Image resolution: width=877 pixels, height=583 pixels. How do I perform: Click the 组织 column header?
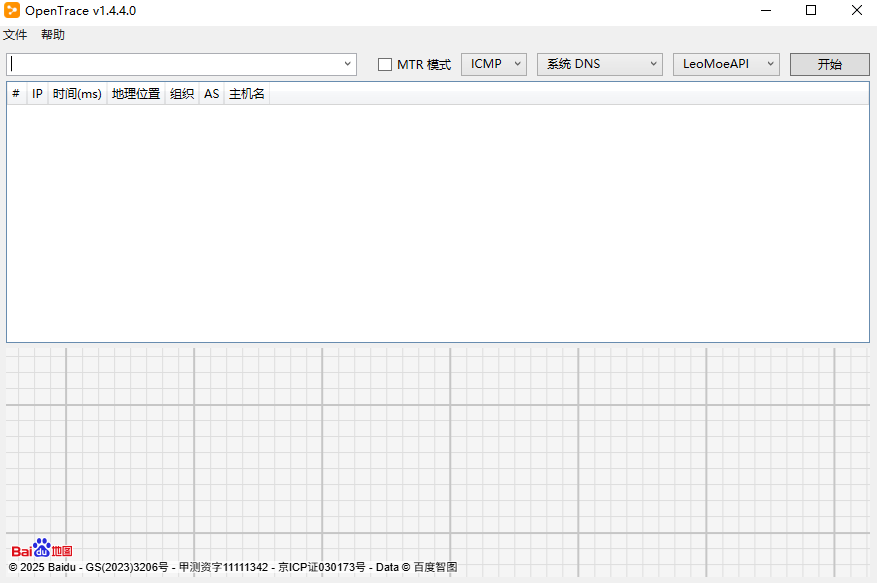pos(182,94)
